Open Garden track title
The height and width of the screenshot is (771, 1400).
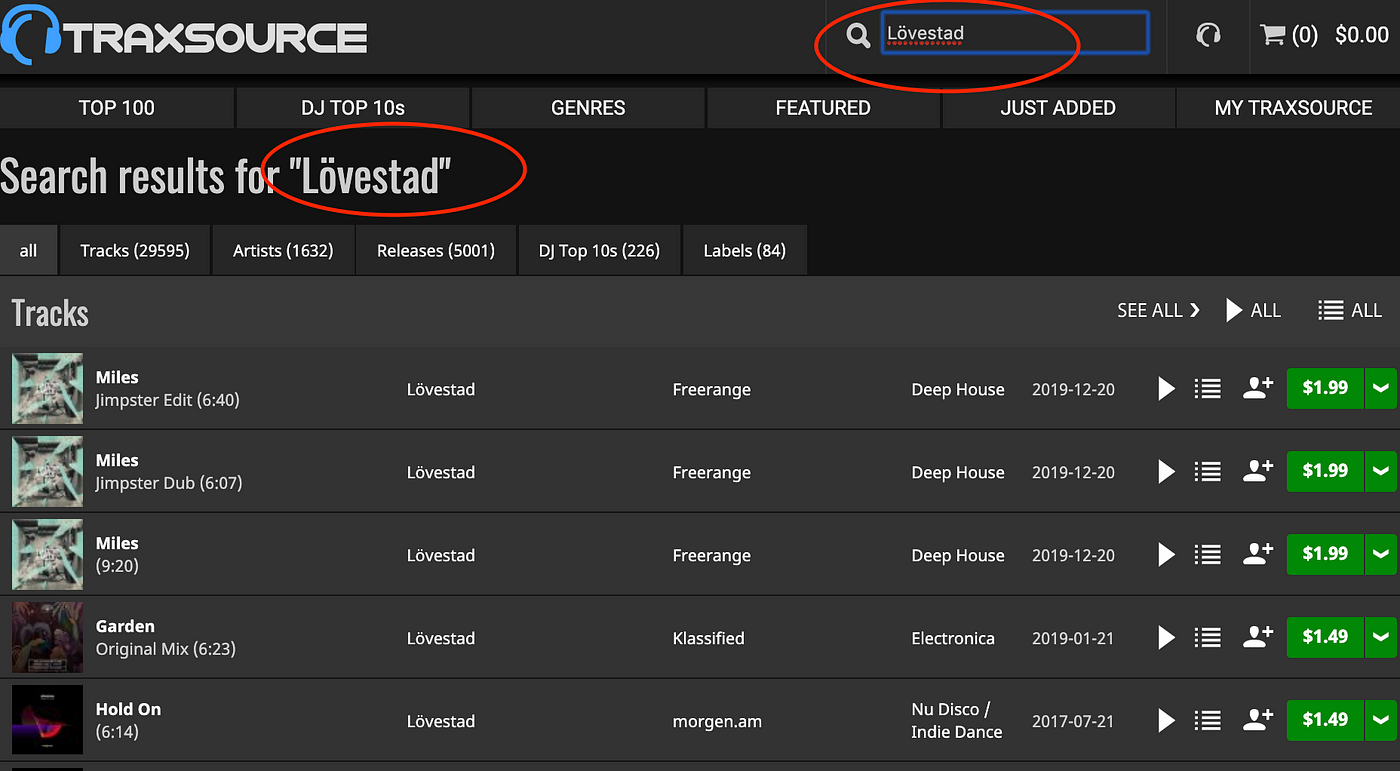click(125, 626)
